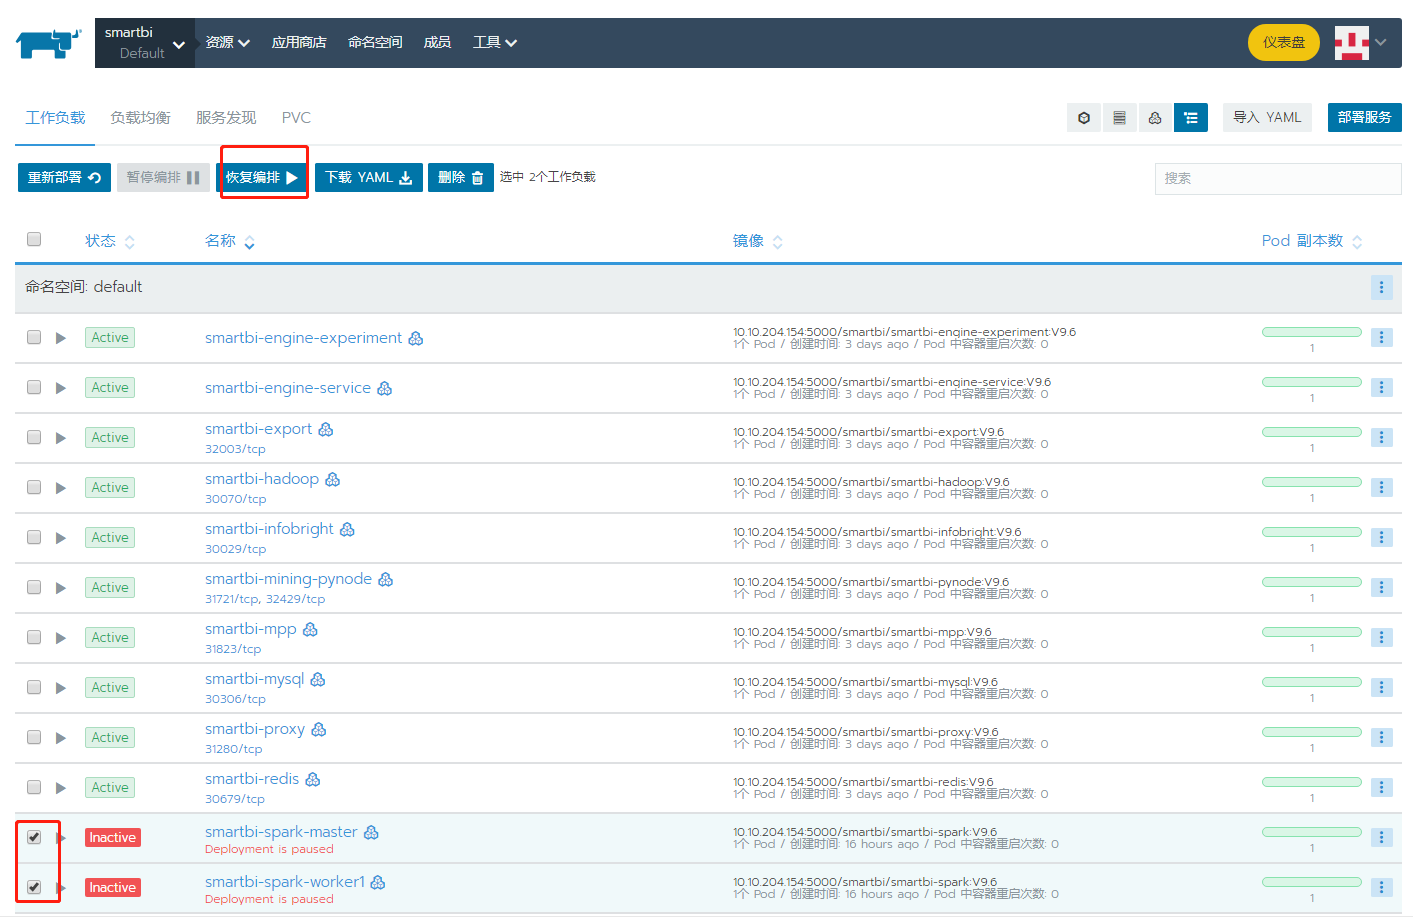Click the 删除 button
The height and width of the screenshot is (920, 1413).
461,177
